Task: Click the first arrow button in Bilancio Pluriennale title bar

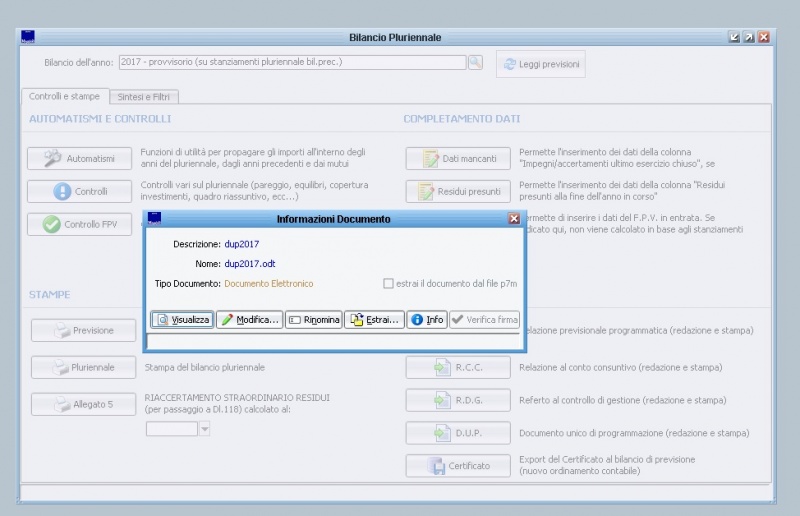Action: [734, 37]
